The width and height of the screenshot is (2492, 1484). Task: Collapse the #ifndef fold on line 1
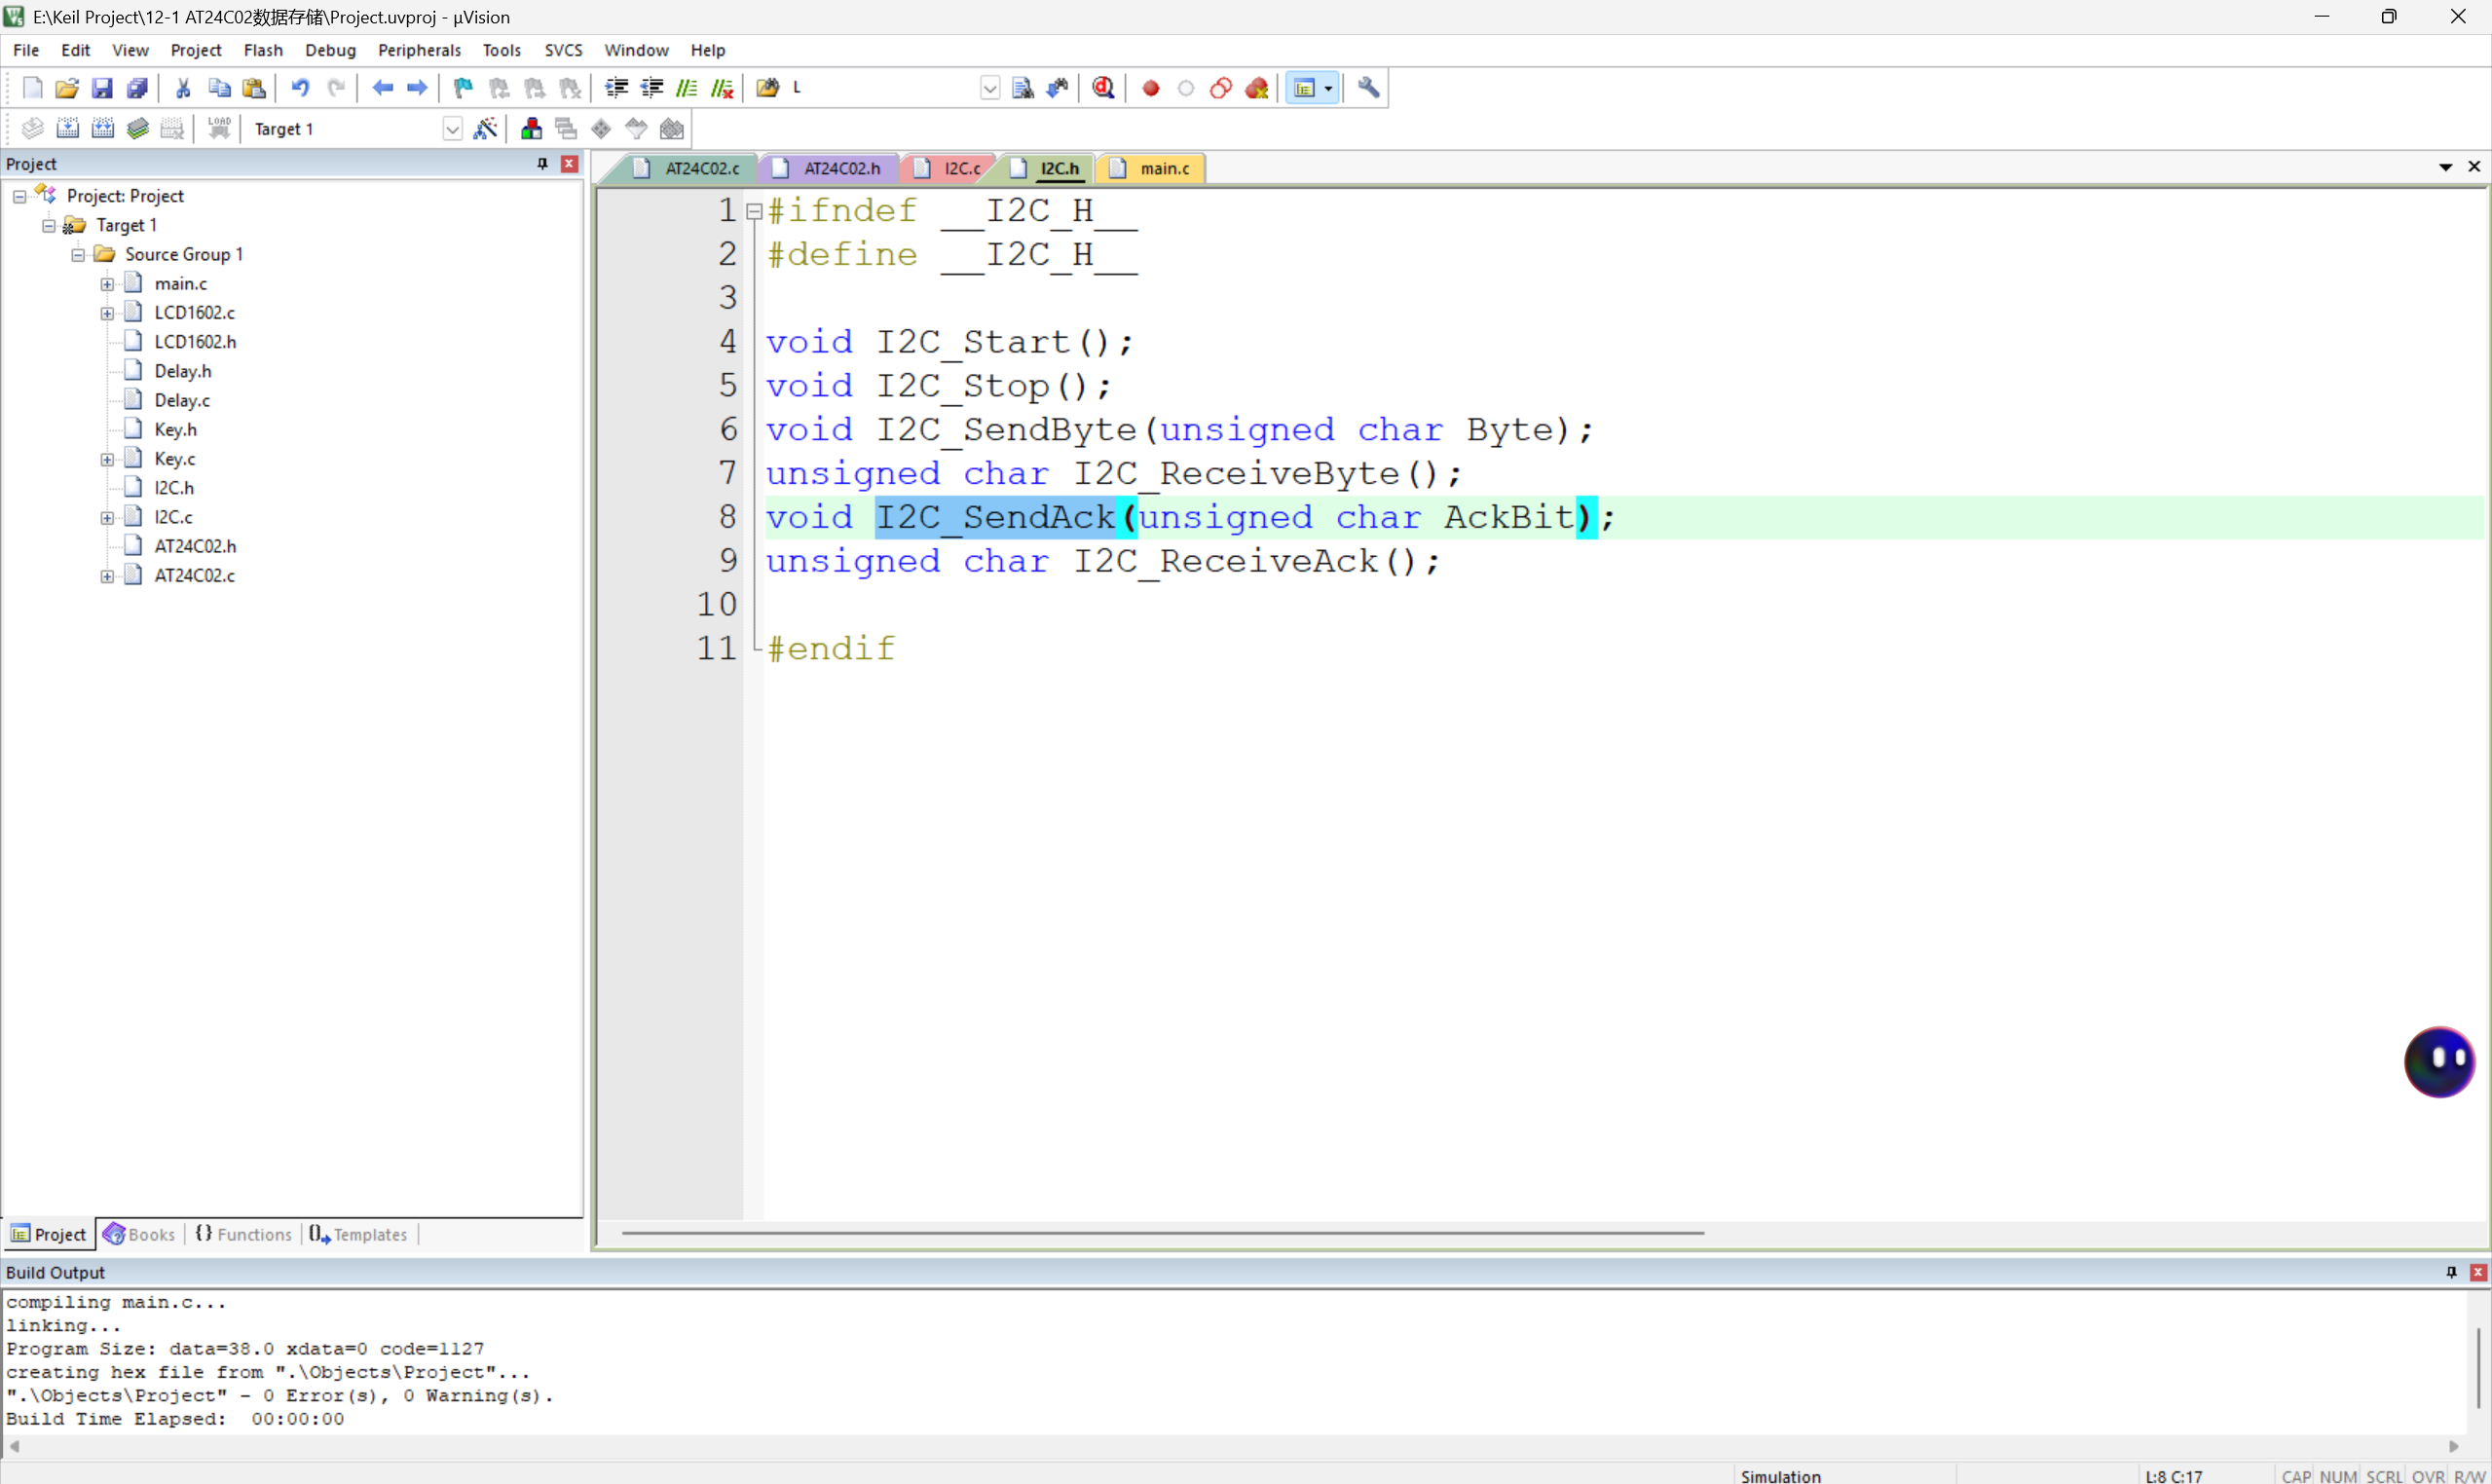[754, 211]
